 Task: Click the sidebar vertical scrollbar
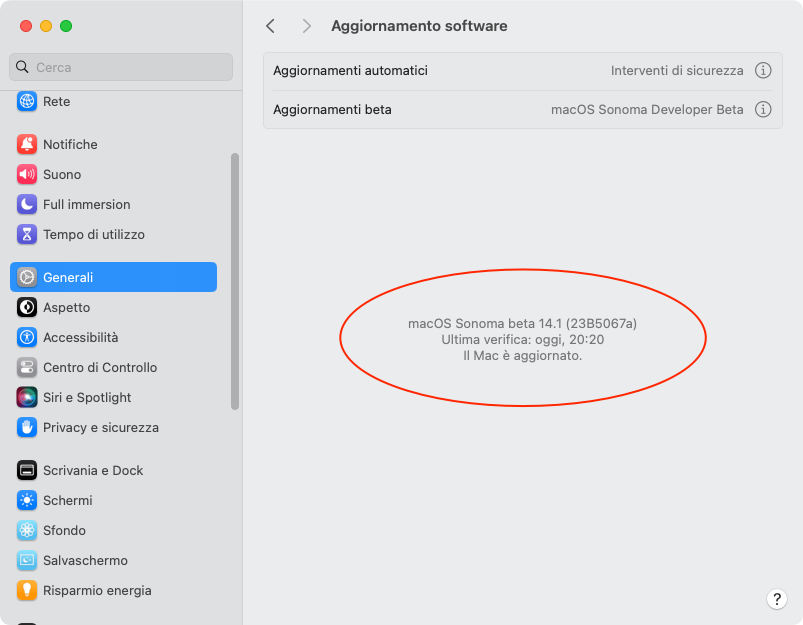pyautogui.click(x=235, y=280)
